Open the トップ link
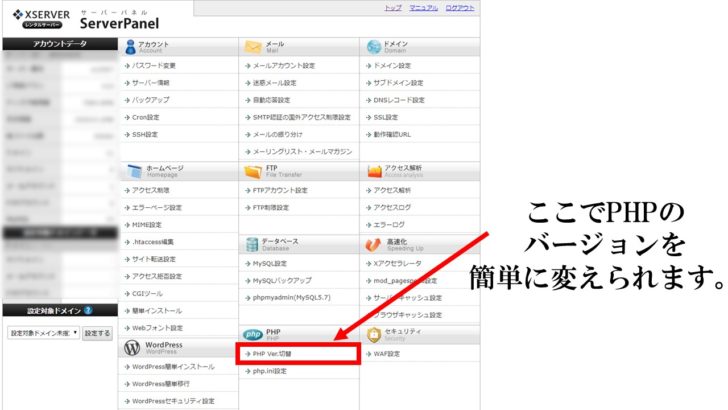This screenshot has height=410, width=728. pyautogui.click(x=393, y=8)
